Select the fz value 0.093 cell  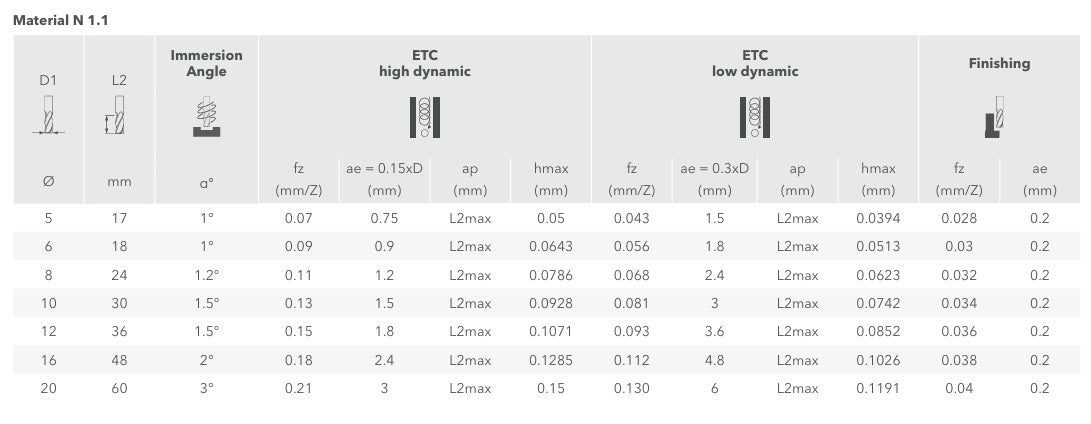[x=631, y=331]
